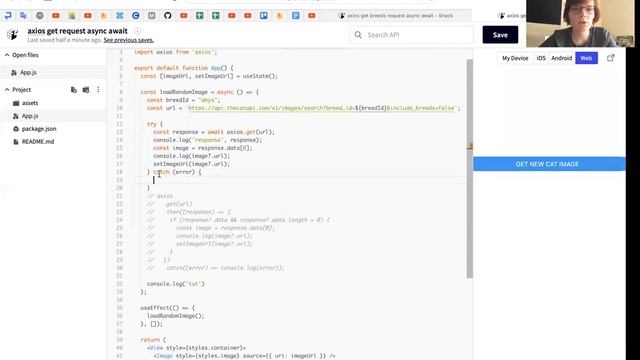Click the snack title 'axios get request async await'
The image size is (640, 360).
78,31
